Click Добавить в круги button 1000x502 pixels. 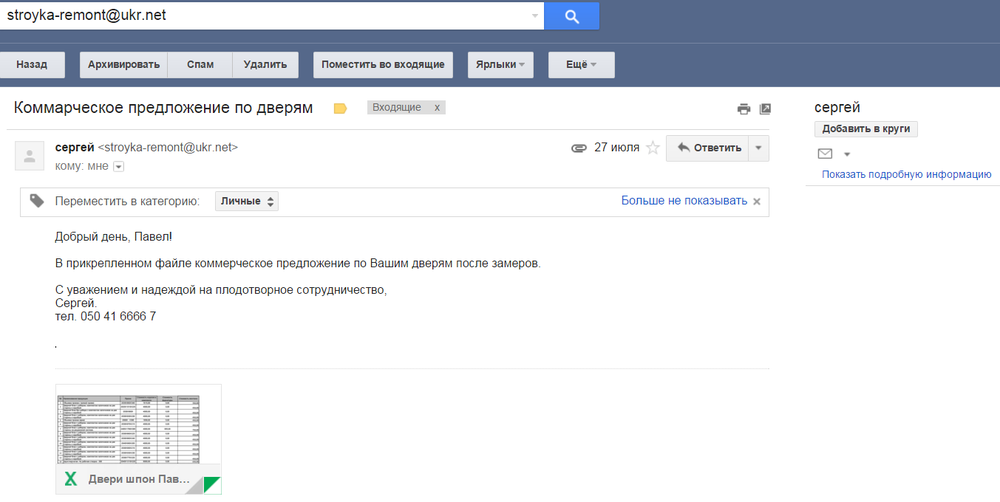tap(865, 129)
